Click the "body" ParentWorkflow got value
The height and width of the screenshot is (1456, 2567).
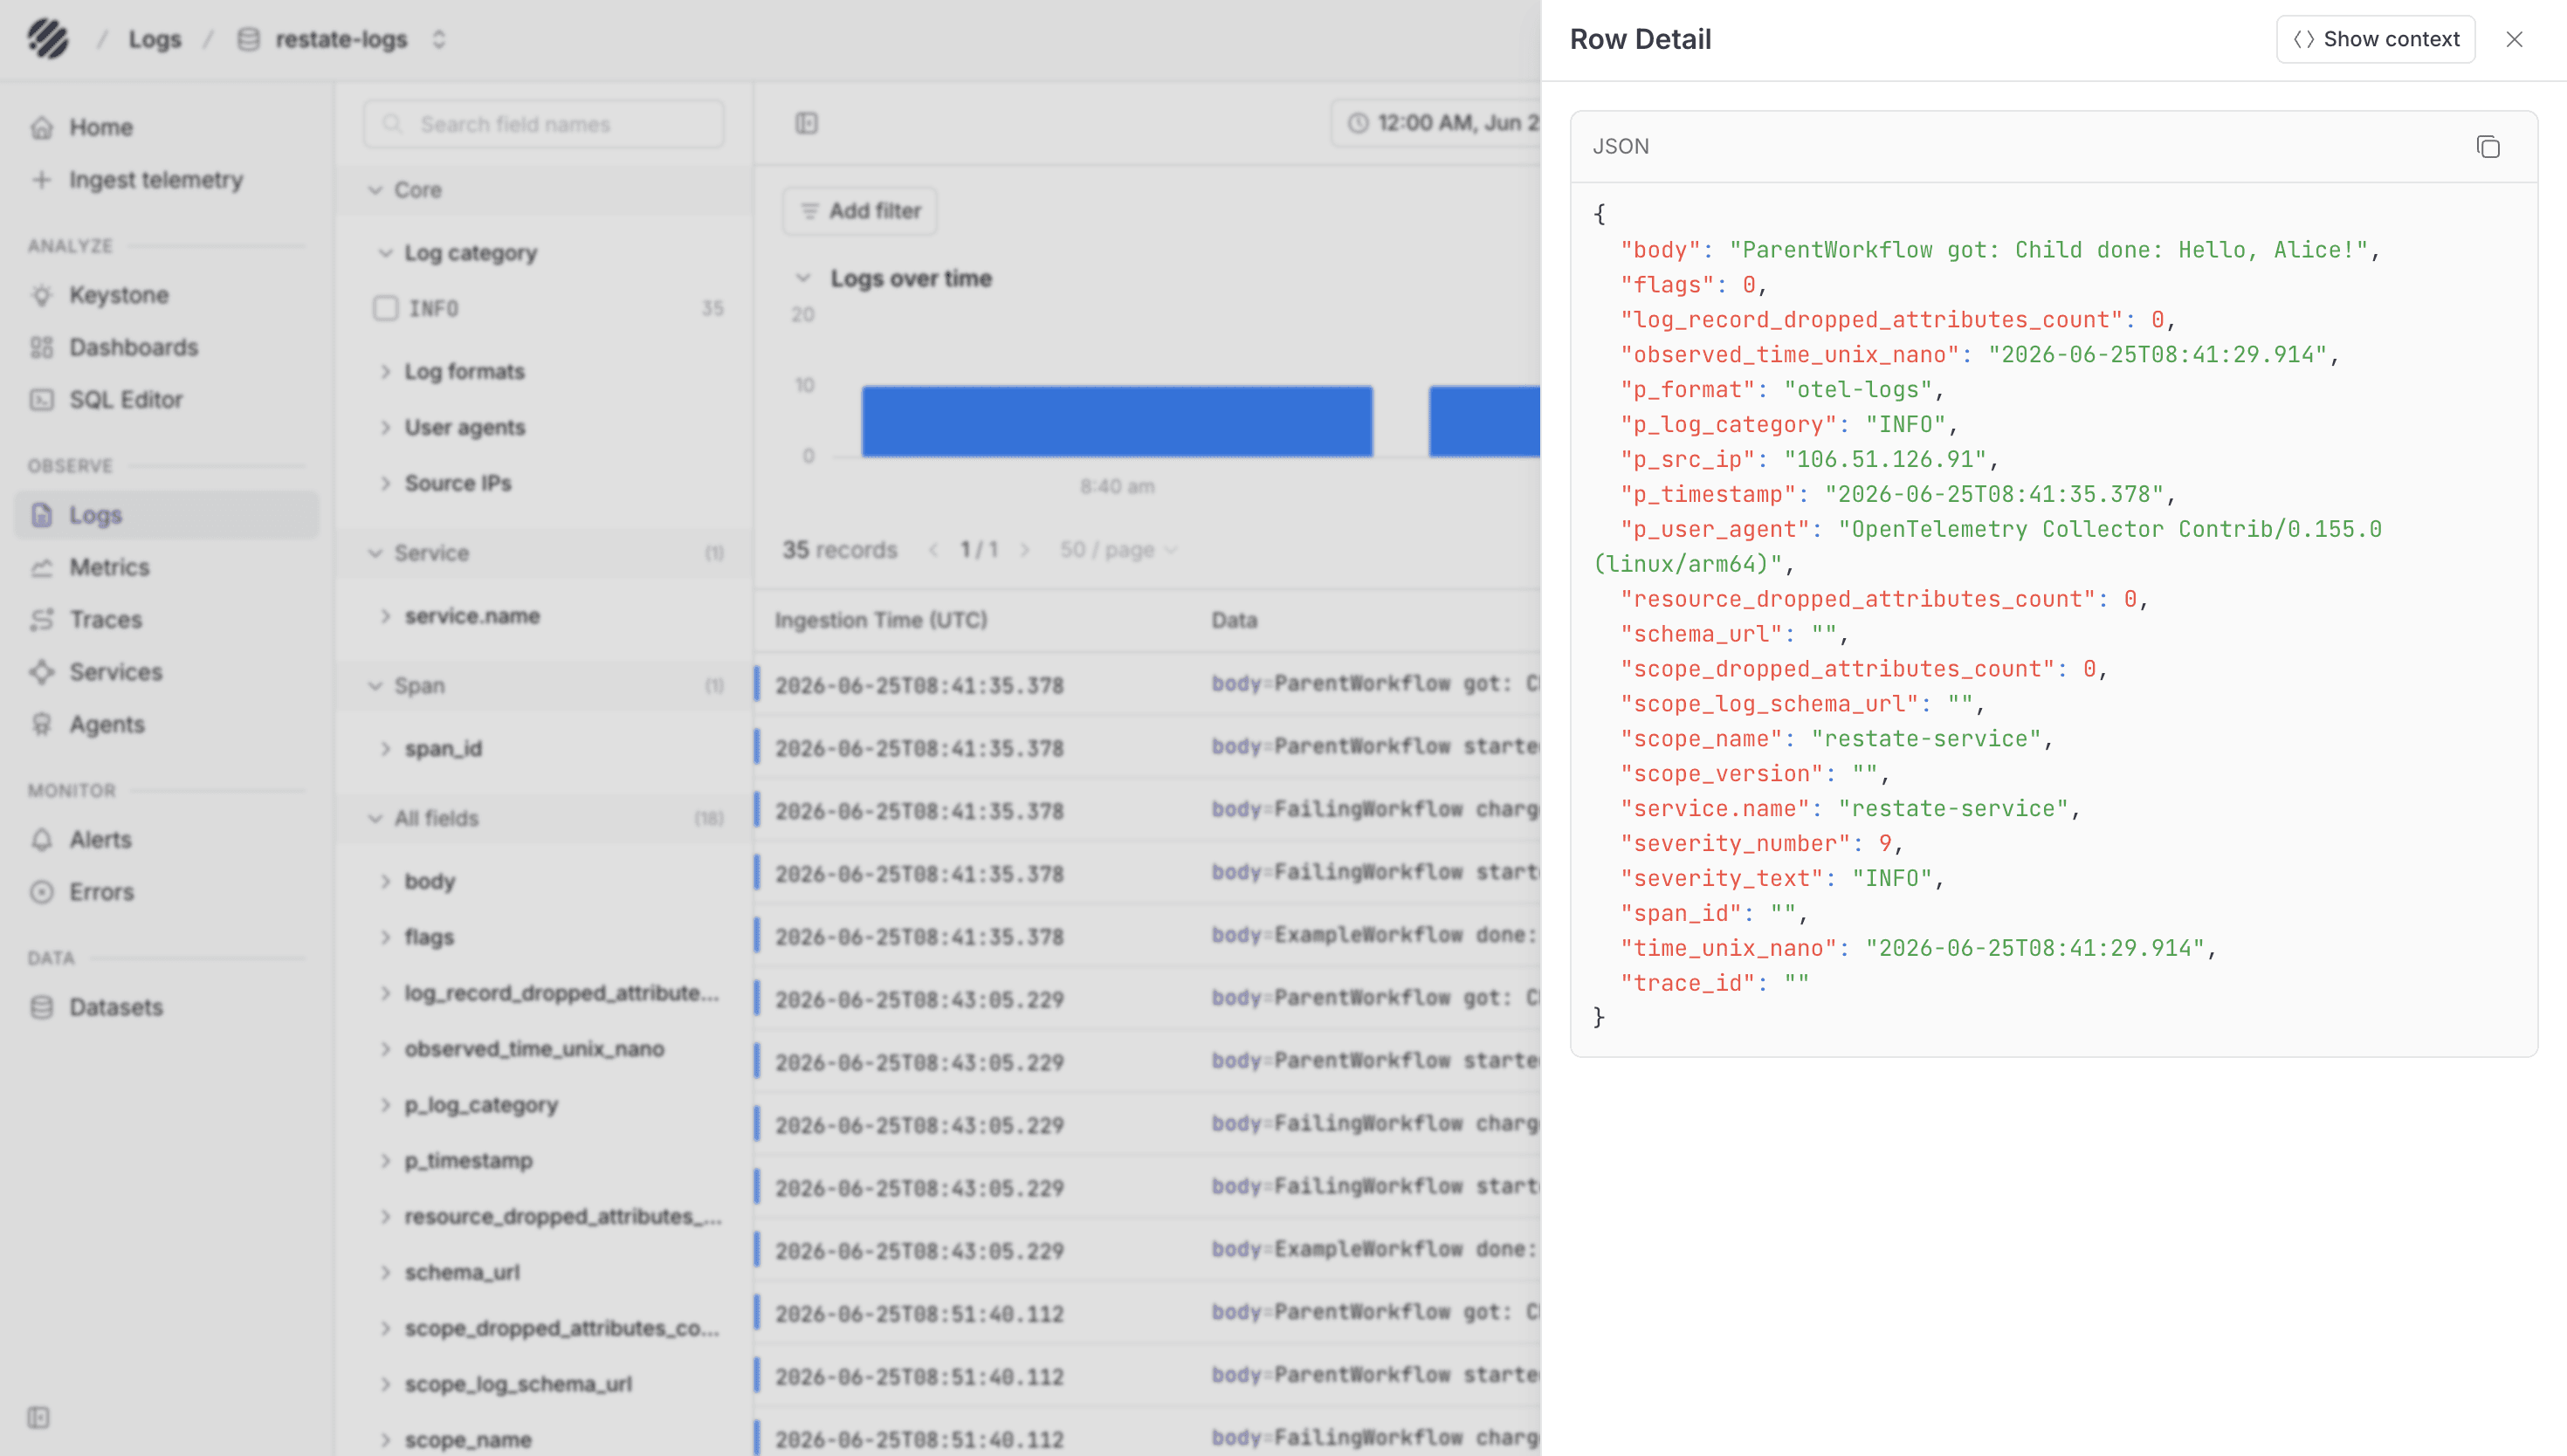coord(2048,250)
